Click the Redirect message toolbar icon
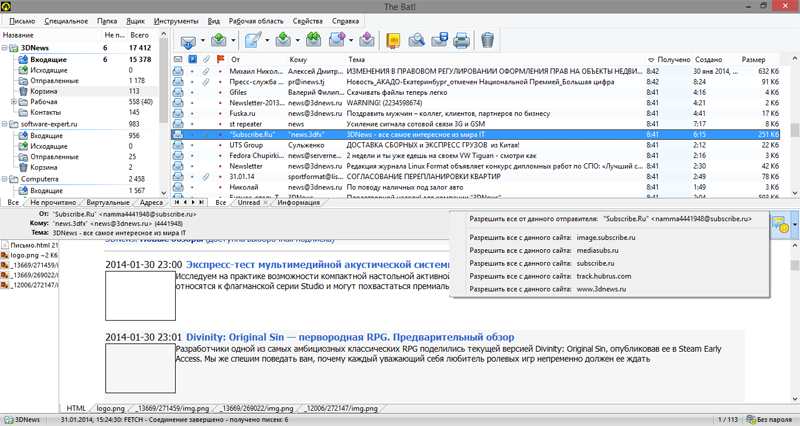 click(367, 40)
